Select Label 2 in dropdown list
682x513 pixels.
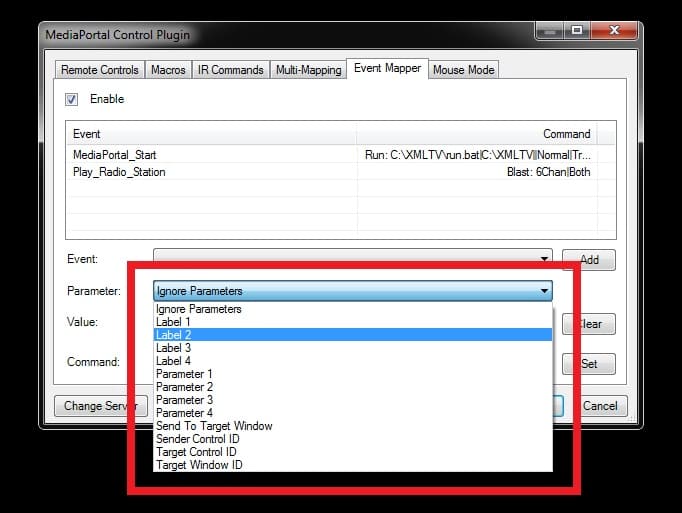[x=173, y=335]
